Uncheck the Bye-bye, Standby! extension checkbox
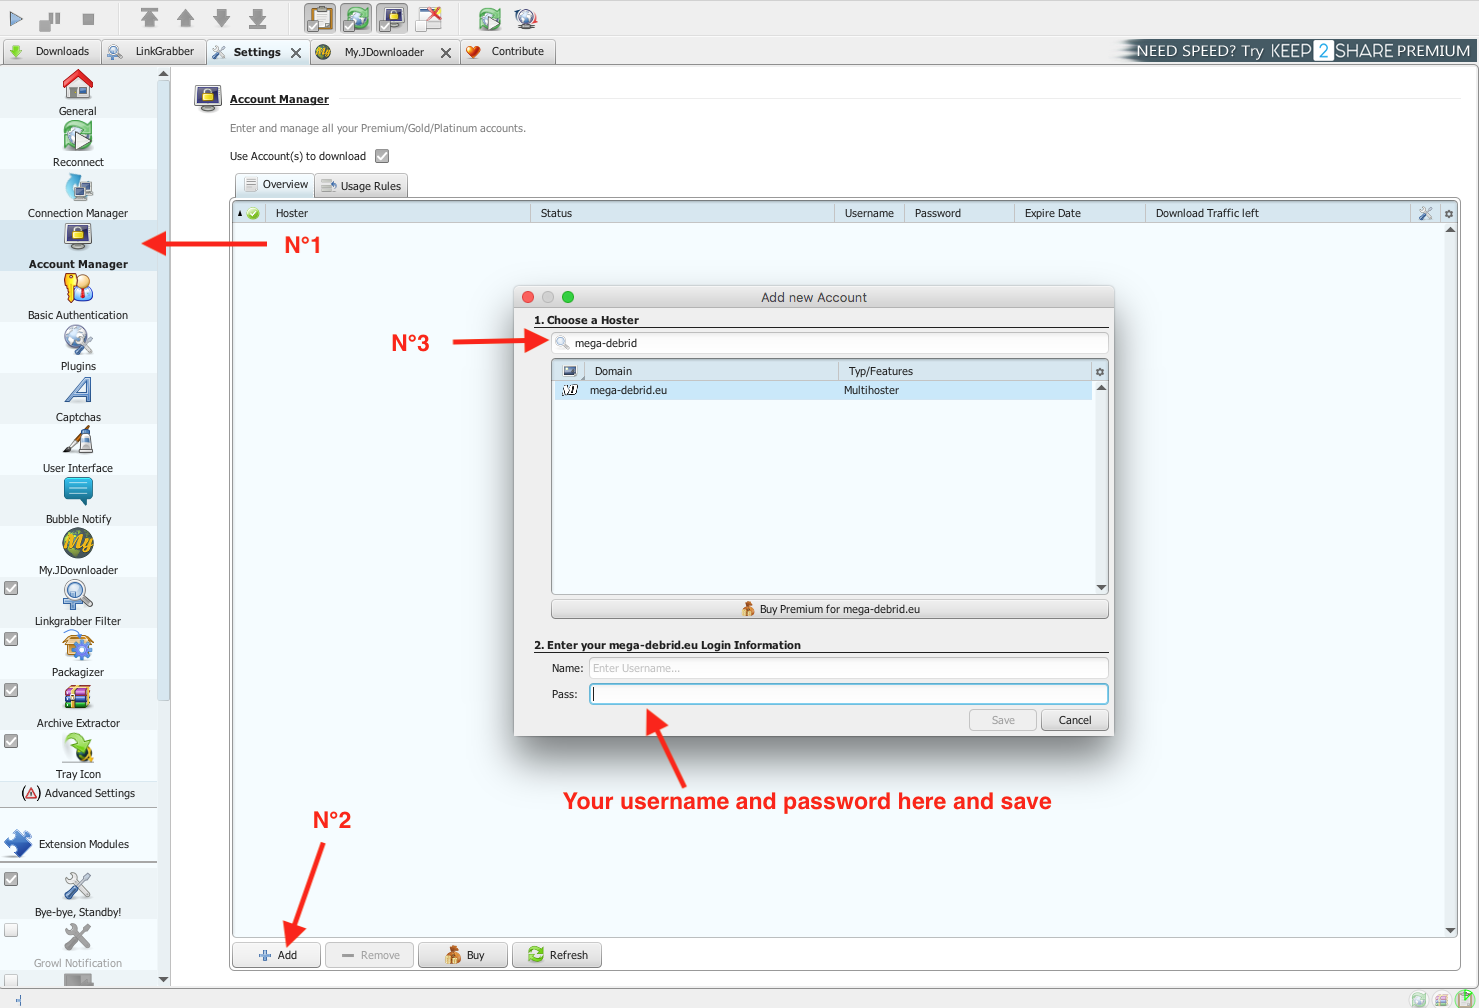Screen dimensions: 1479x1008 click(11, 879)
